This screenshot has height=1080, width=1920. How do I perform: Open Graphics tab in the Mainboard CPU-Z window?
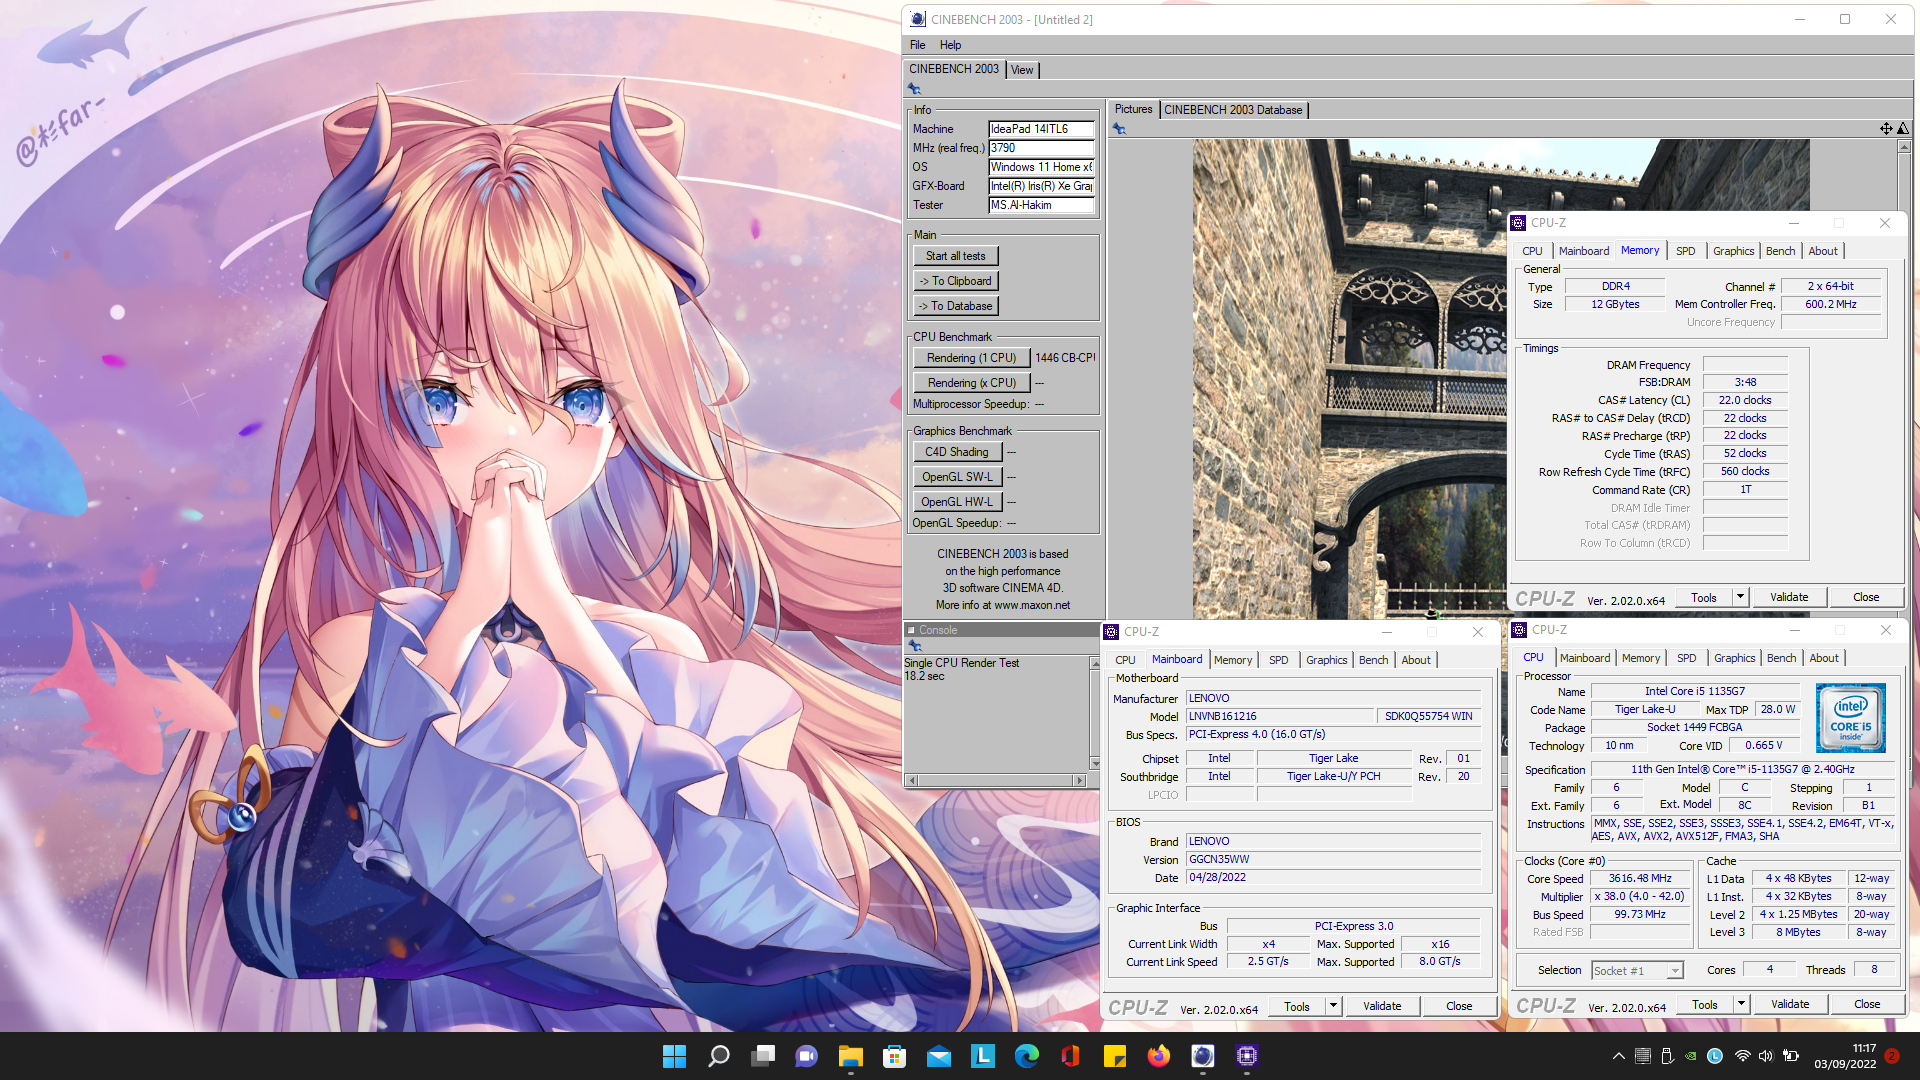point(1326,660)
